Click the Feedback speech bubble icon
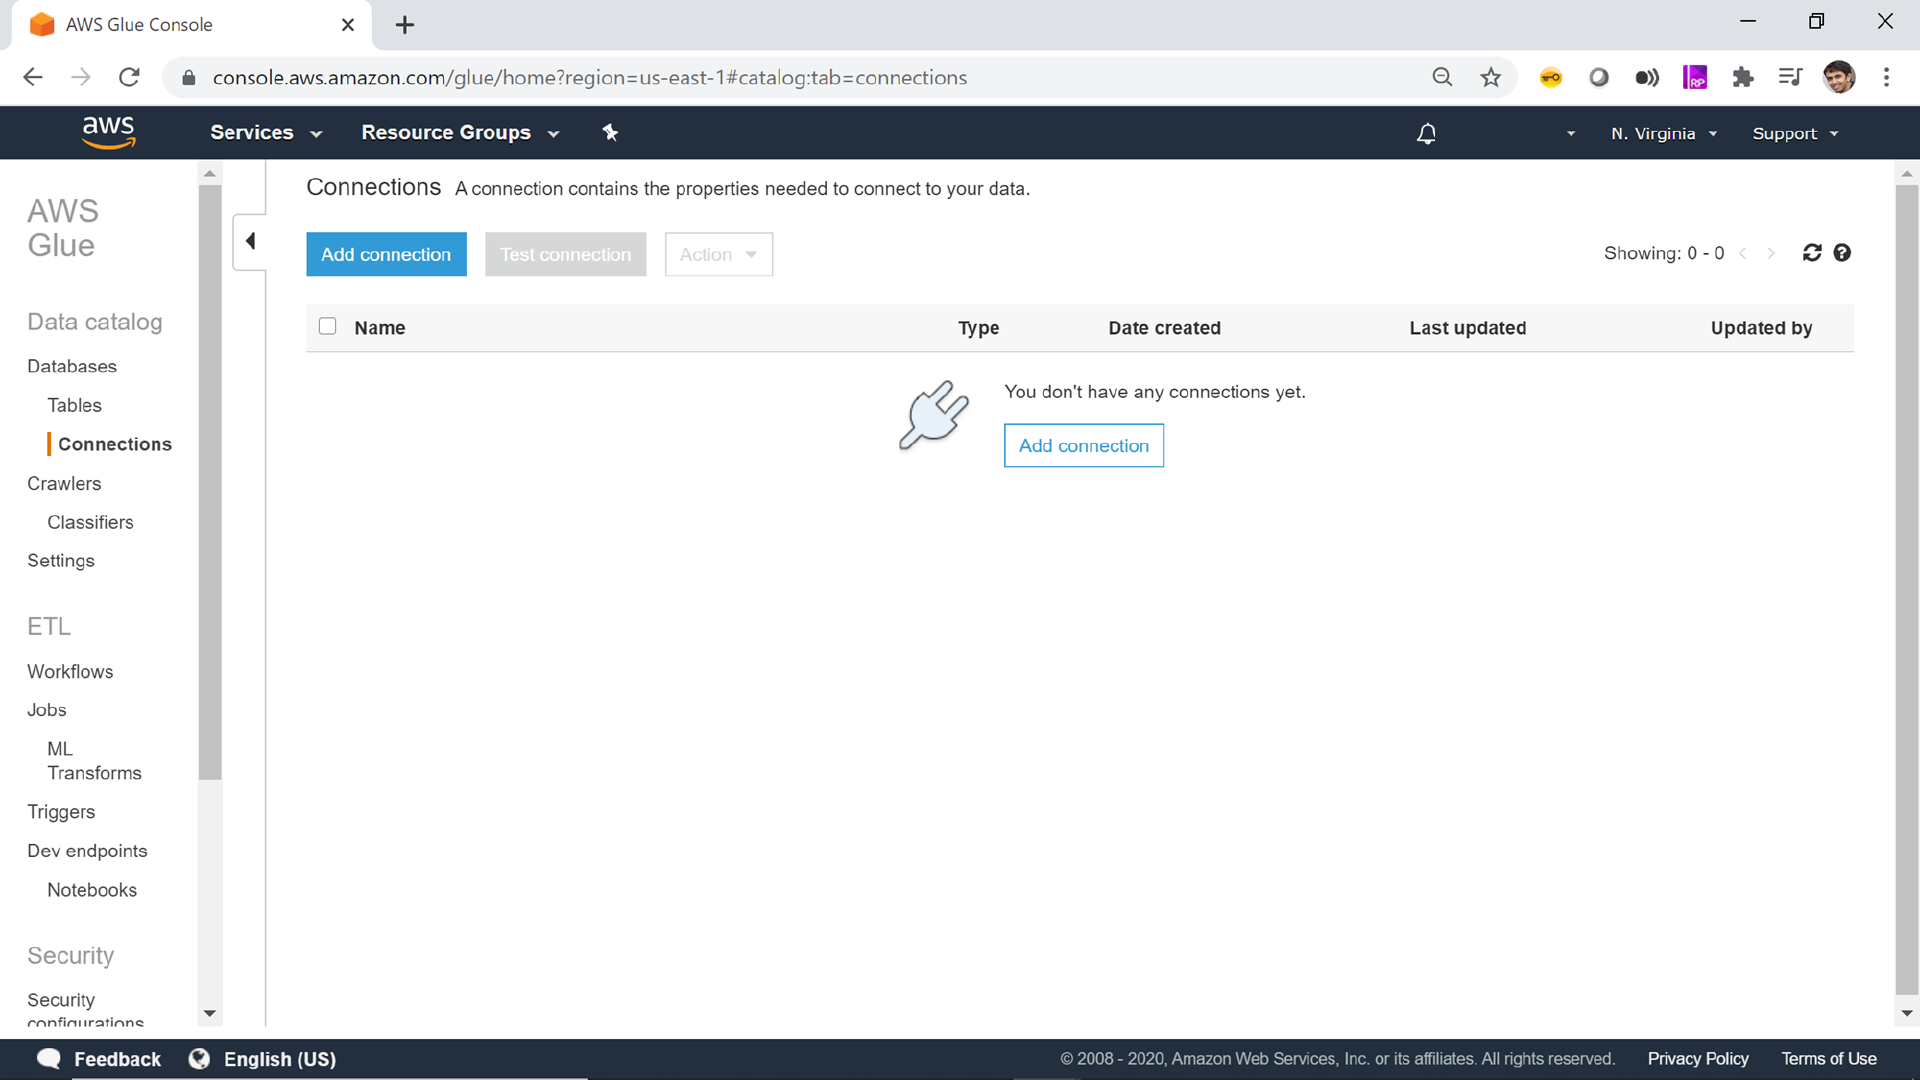This screenshot has height=1080, width=1920. pyautogui.click(x=48, y=1058)
